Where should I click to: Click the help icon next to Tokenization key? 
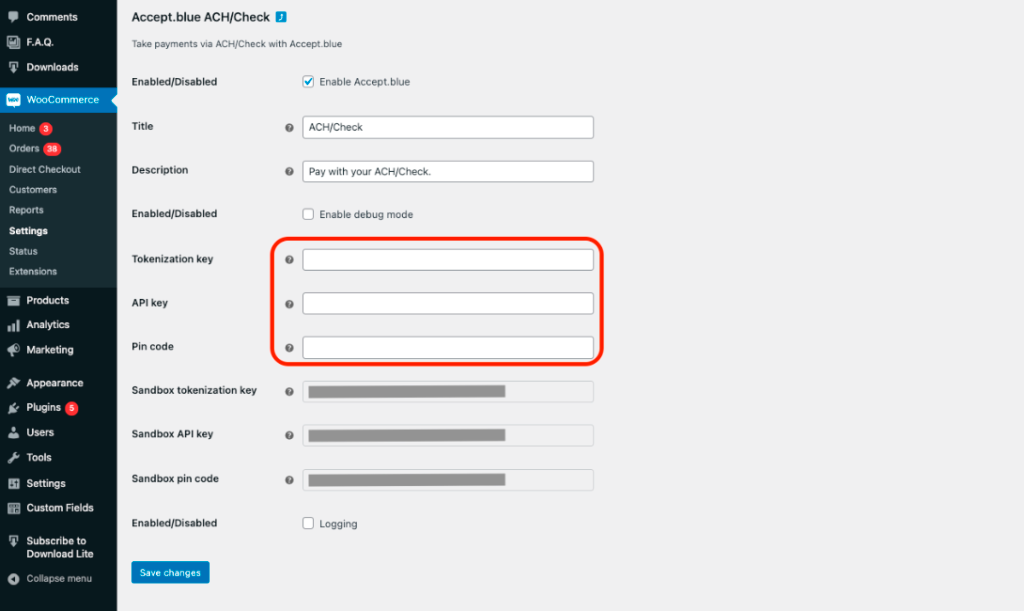[289, 260]
